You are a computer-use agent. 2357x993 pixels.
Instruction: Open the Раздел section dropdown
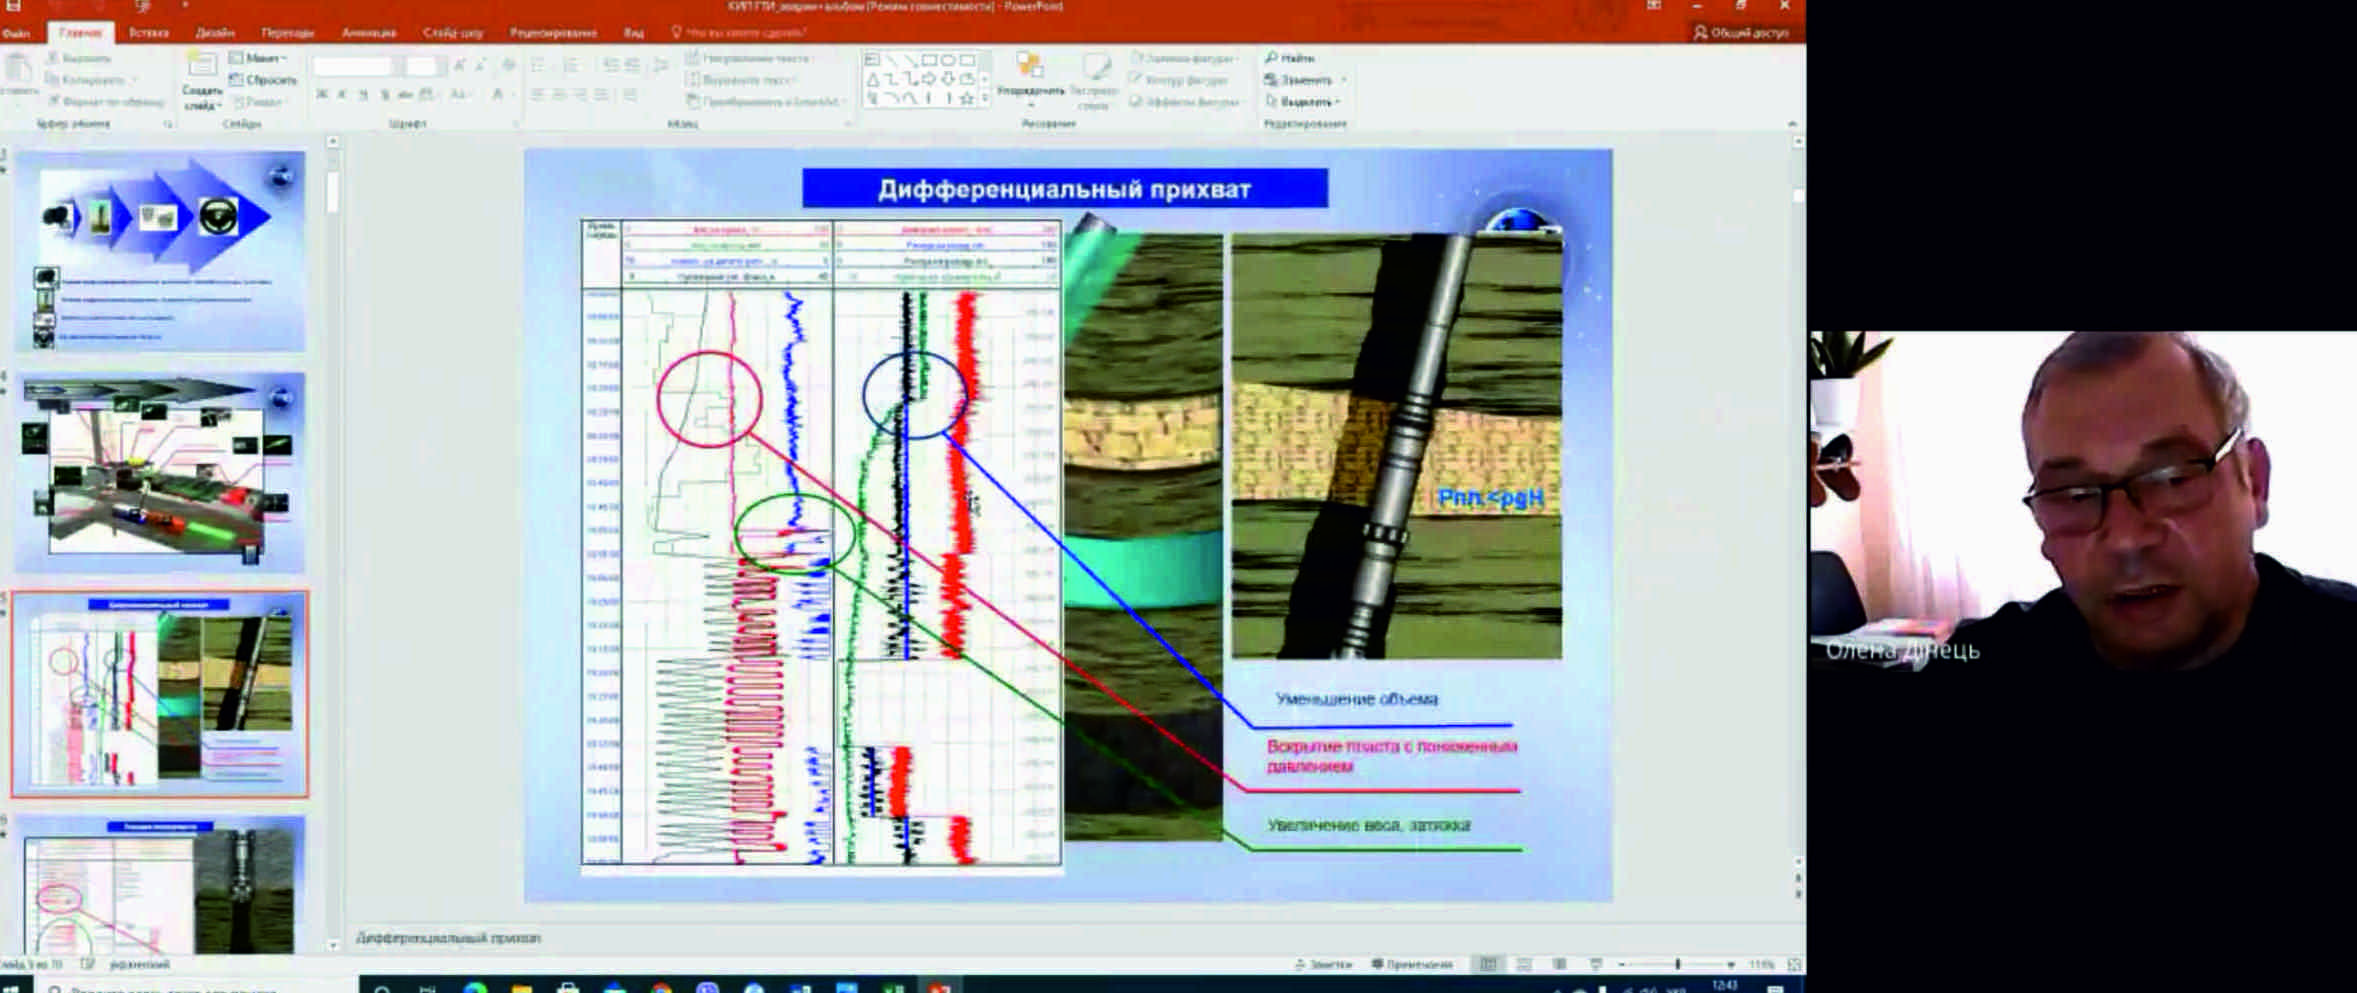(x=259, y=102)
